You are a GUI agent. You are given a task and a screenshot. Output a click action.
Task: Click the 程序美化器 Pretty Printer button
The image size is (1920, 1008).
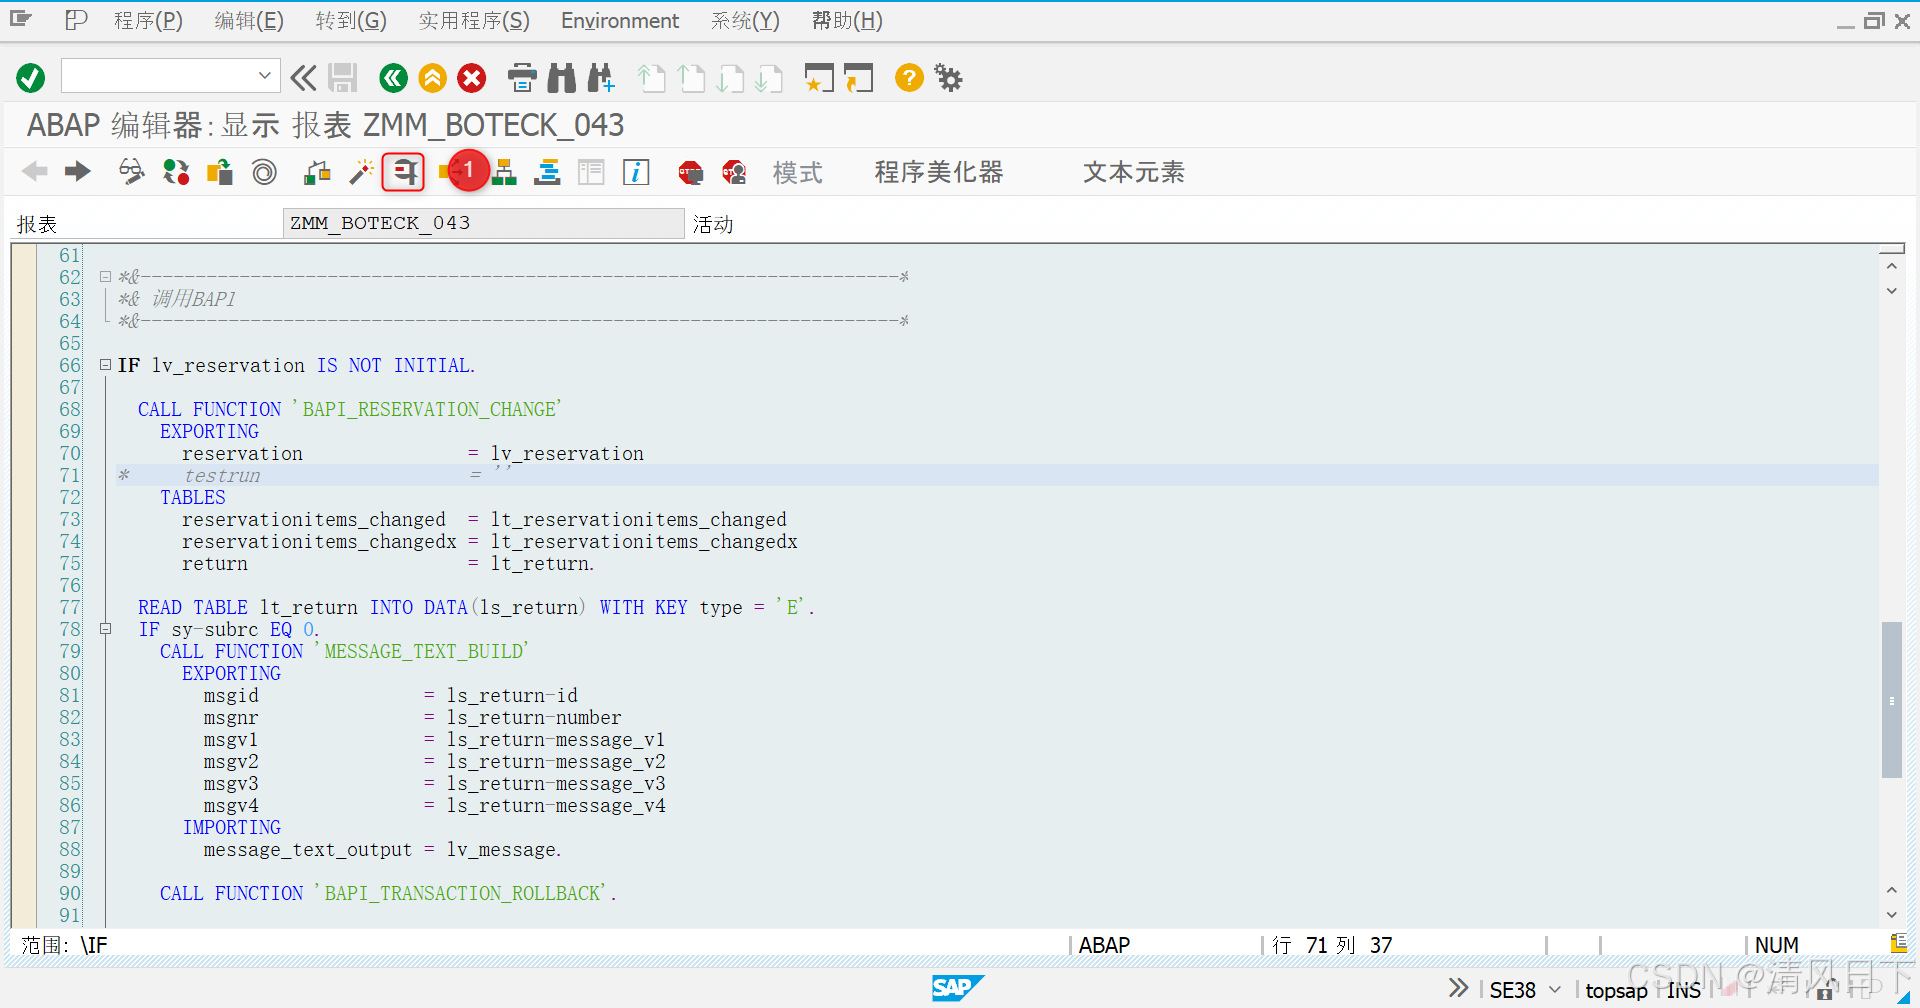pyautogui.click(x=938, y=172)
